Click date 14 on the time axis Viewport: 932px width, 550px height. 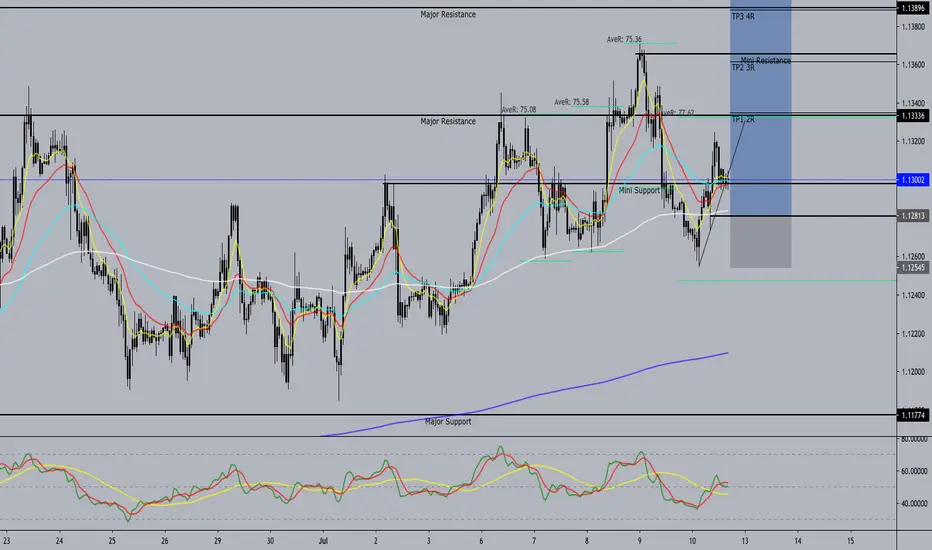pyautogui.click(x=798, y=541)
